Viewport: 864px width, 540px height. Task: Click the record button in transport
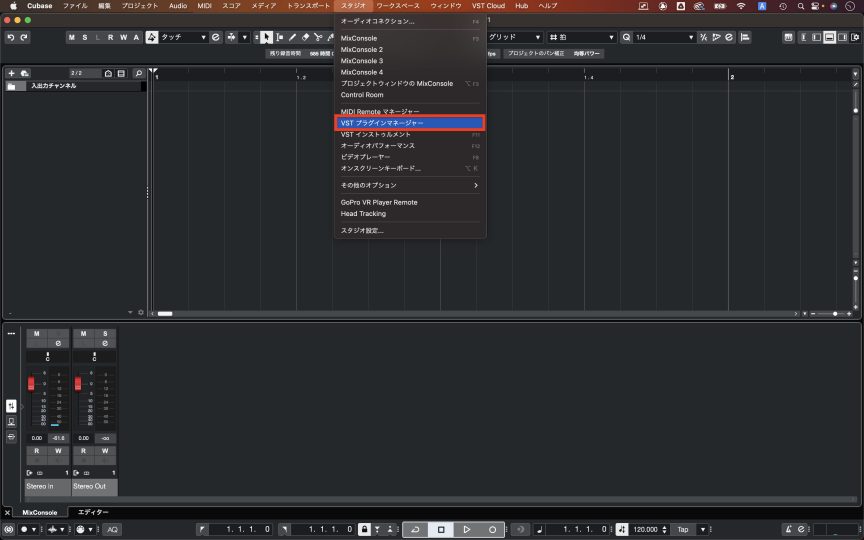(x=493, y=529)
